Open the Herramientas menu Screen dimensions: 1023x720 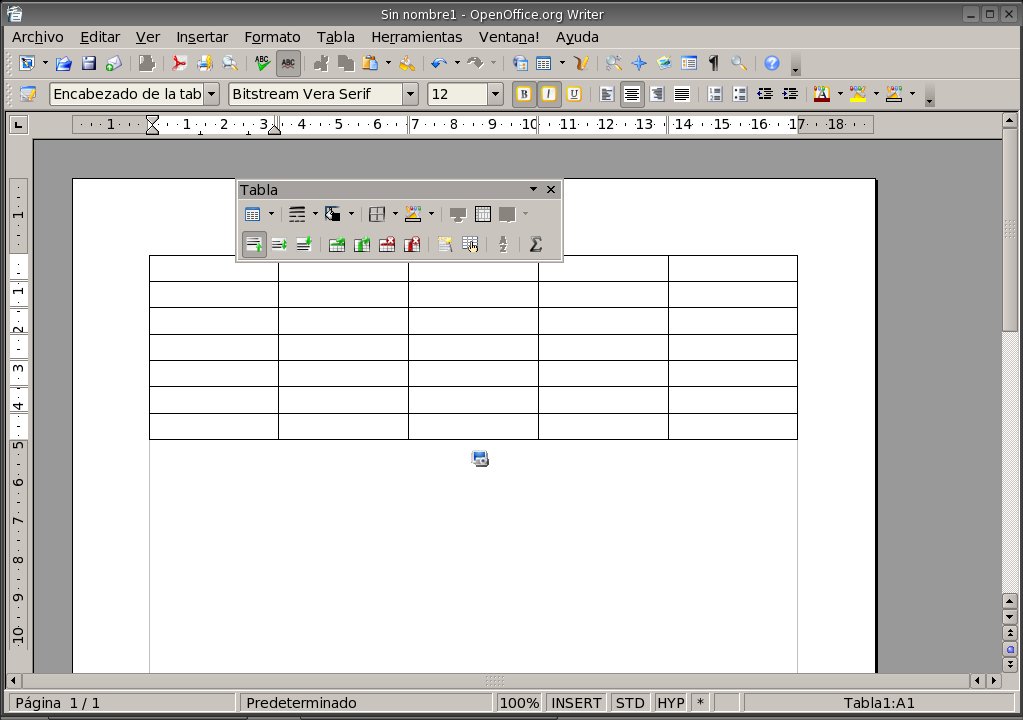click(416, 37)
